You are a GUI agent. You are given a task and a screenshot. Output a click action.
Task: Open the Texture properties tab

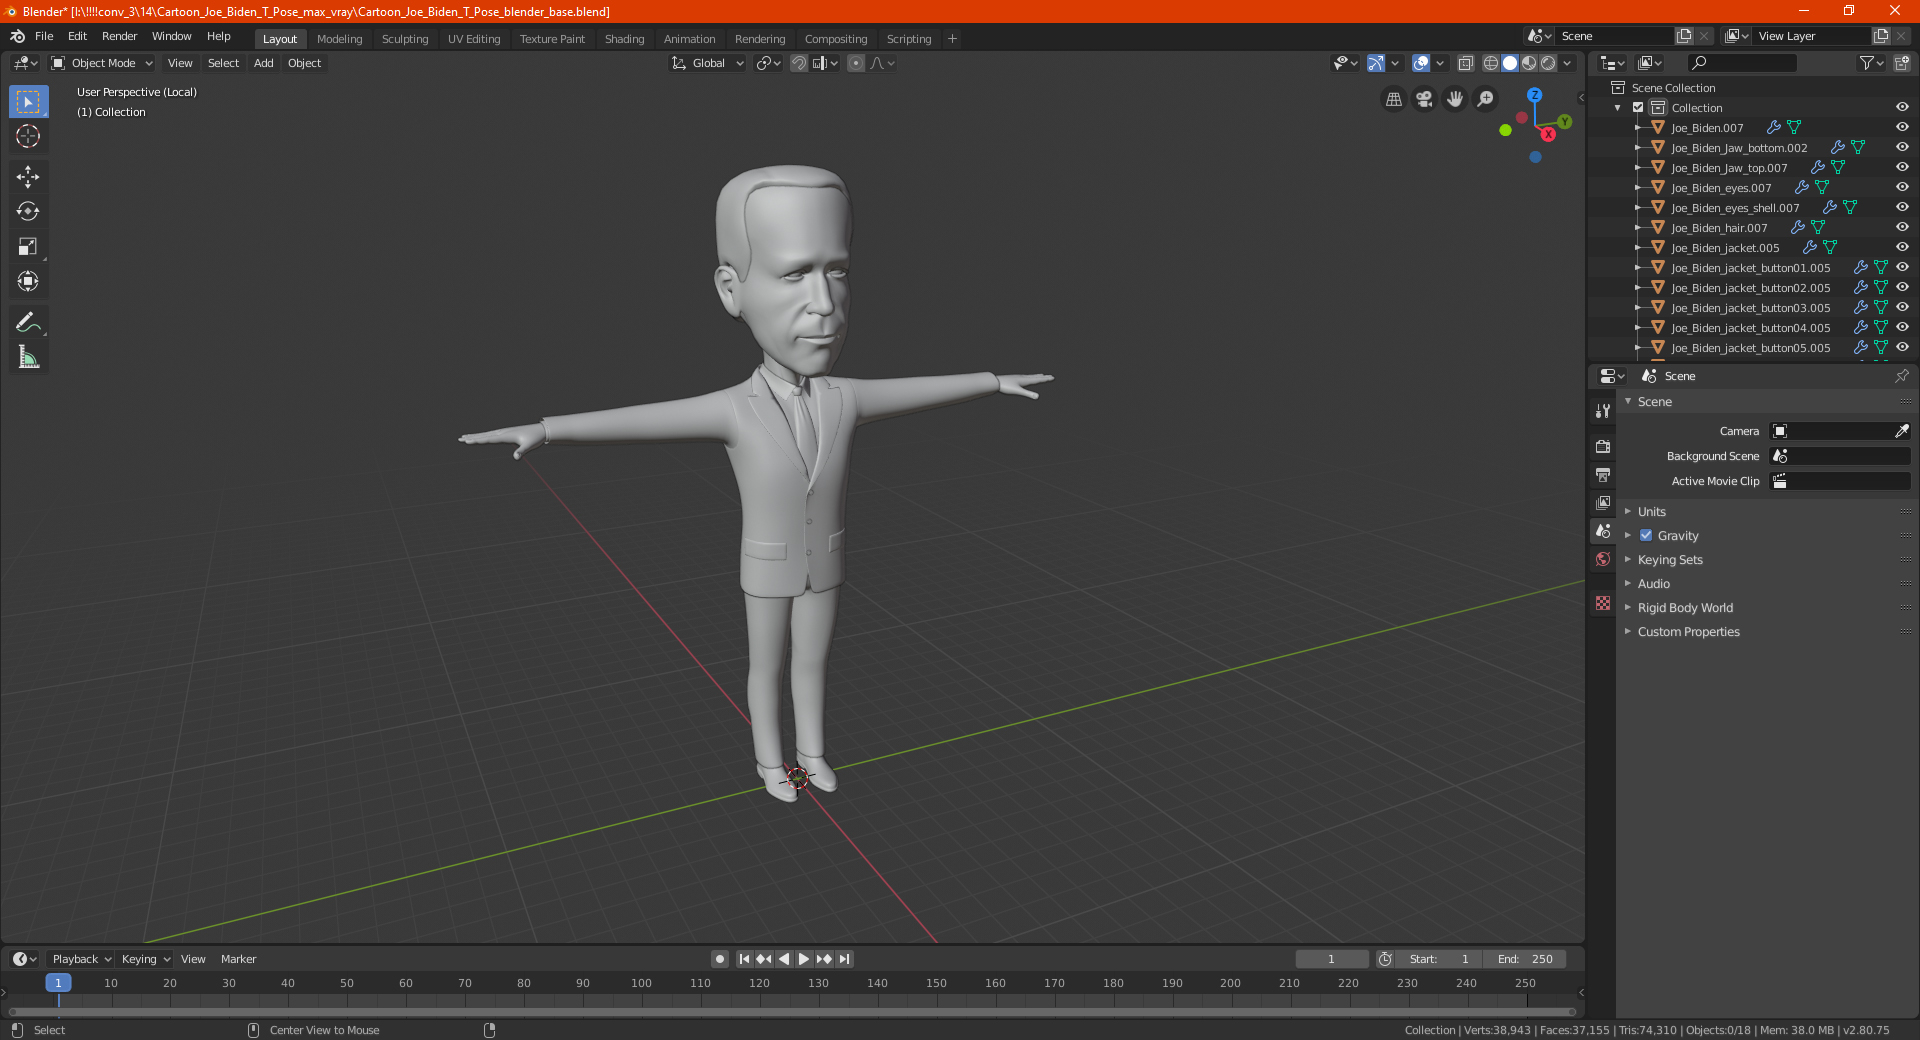click(x=1603, y=603)
